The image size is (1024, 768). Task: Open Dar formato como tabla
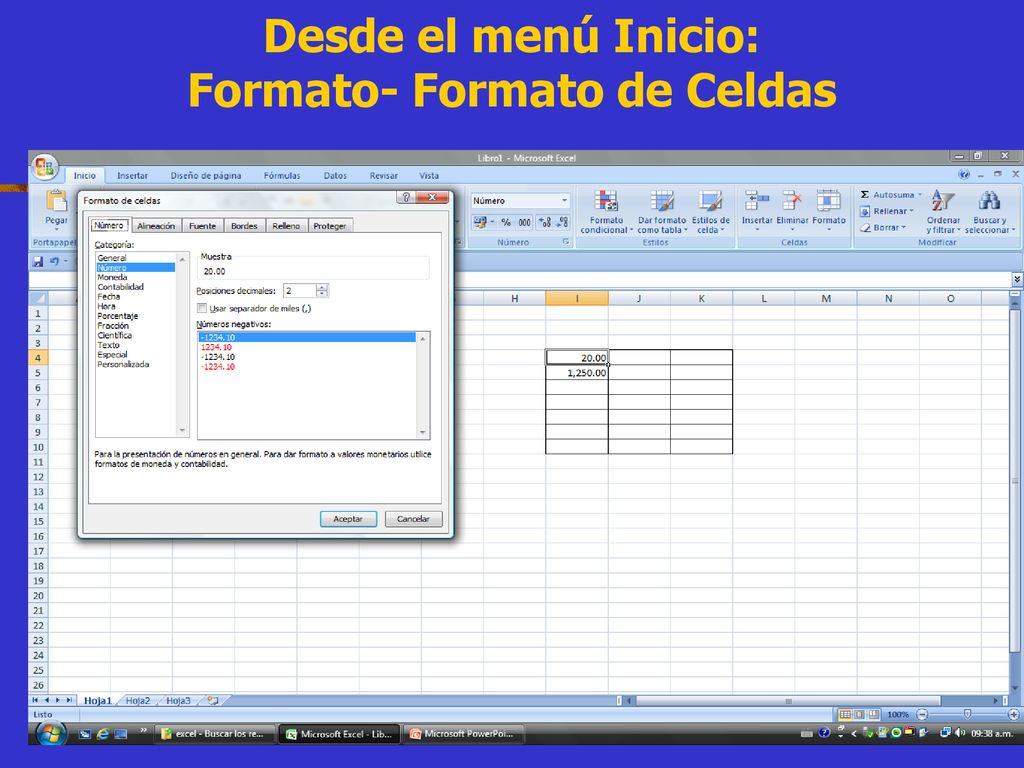[662, 212]
